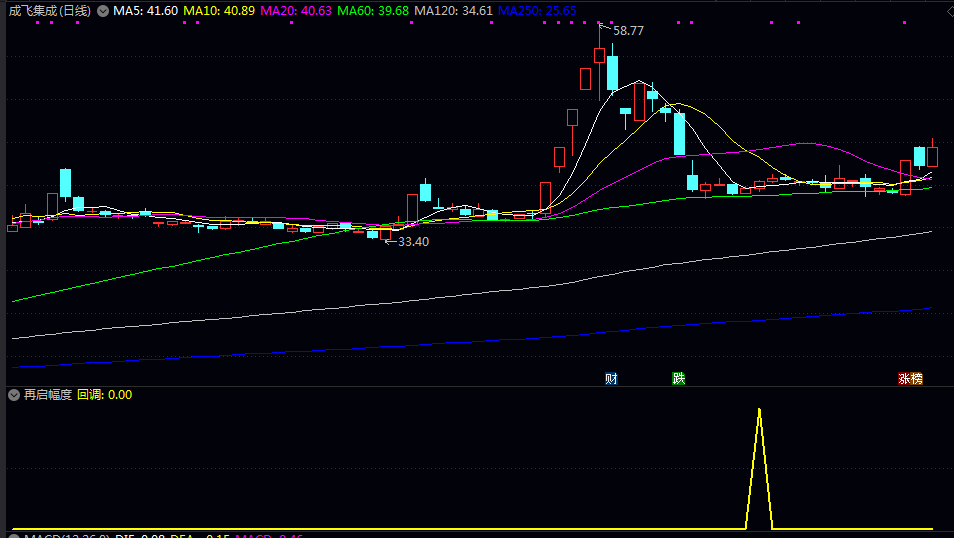Screen dimensions: 954x538
Task: Click the red 涨 marker icon
Action: coord(904,378)
